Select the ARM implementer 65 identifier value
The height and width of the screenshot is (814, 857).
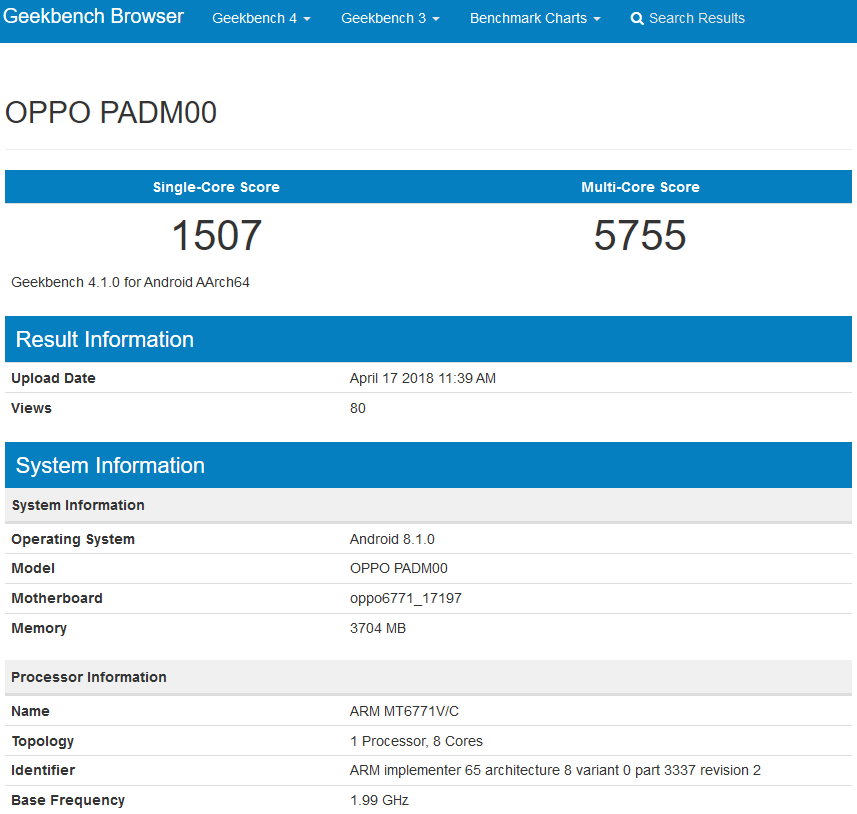[x=555, y=771]
